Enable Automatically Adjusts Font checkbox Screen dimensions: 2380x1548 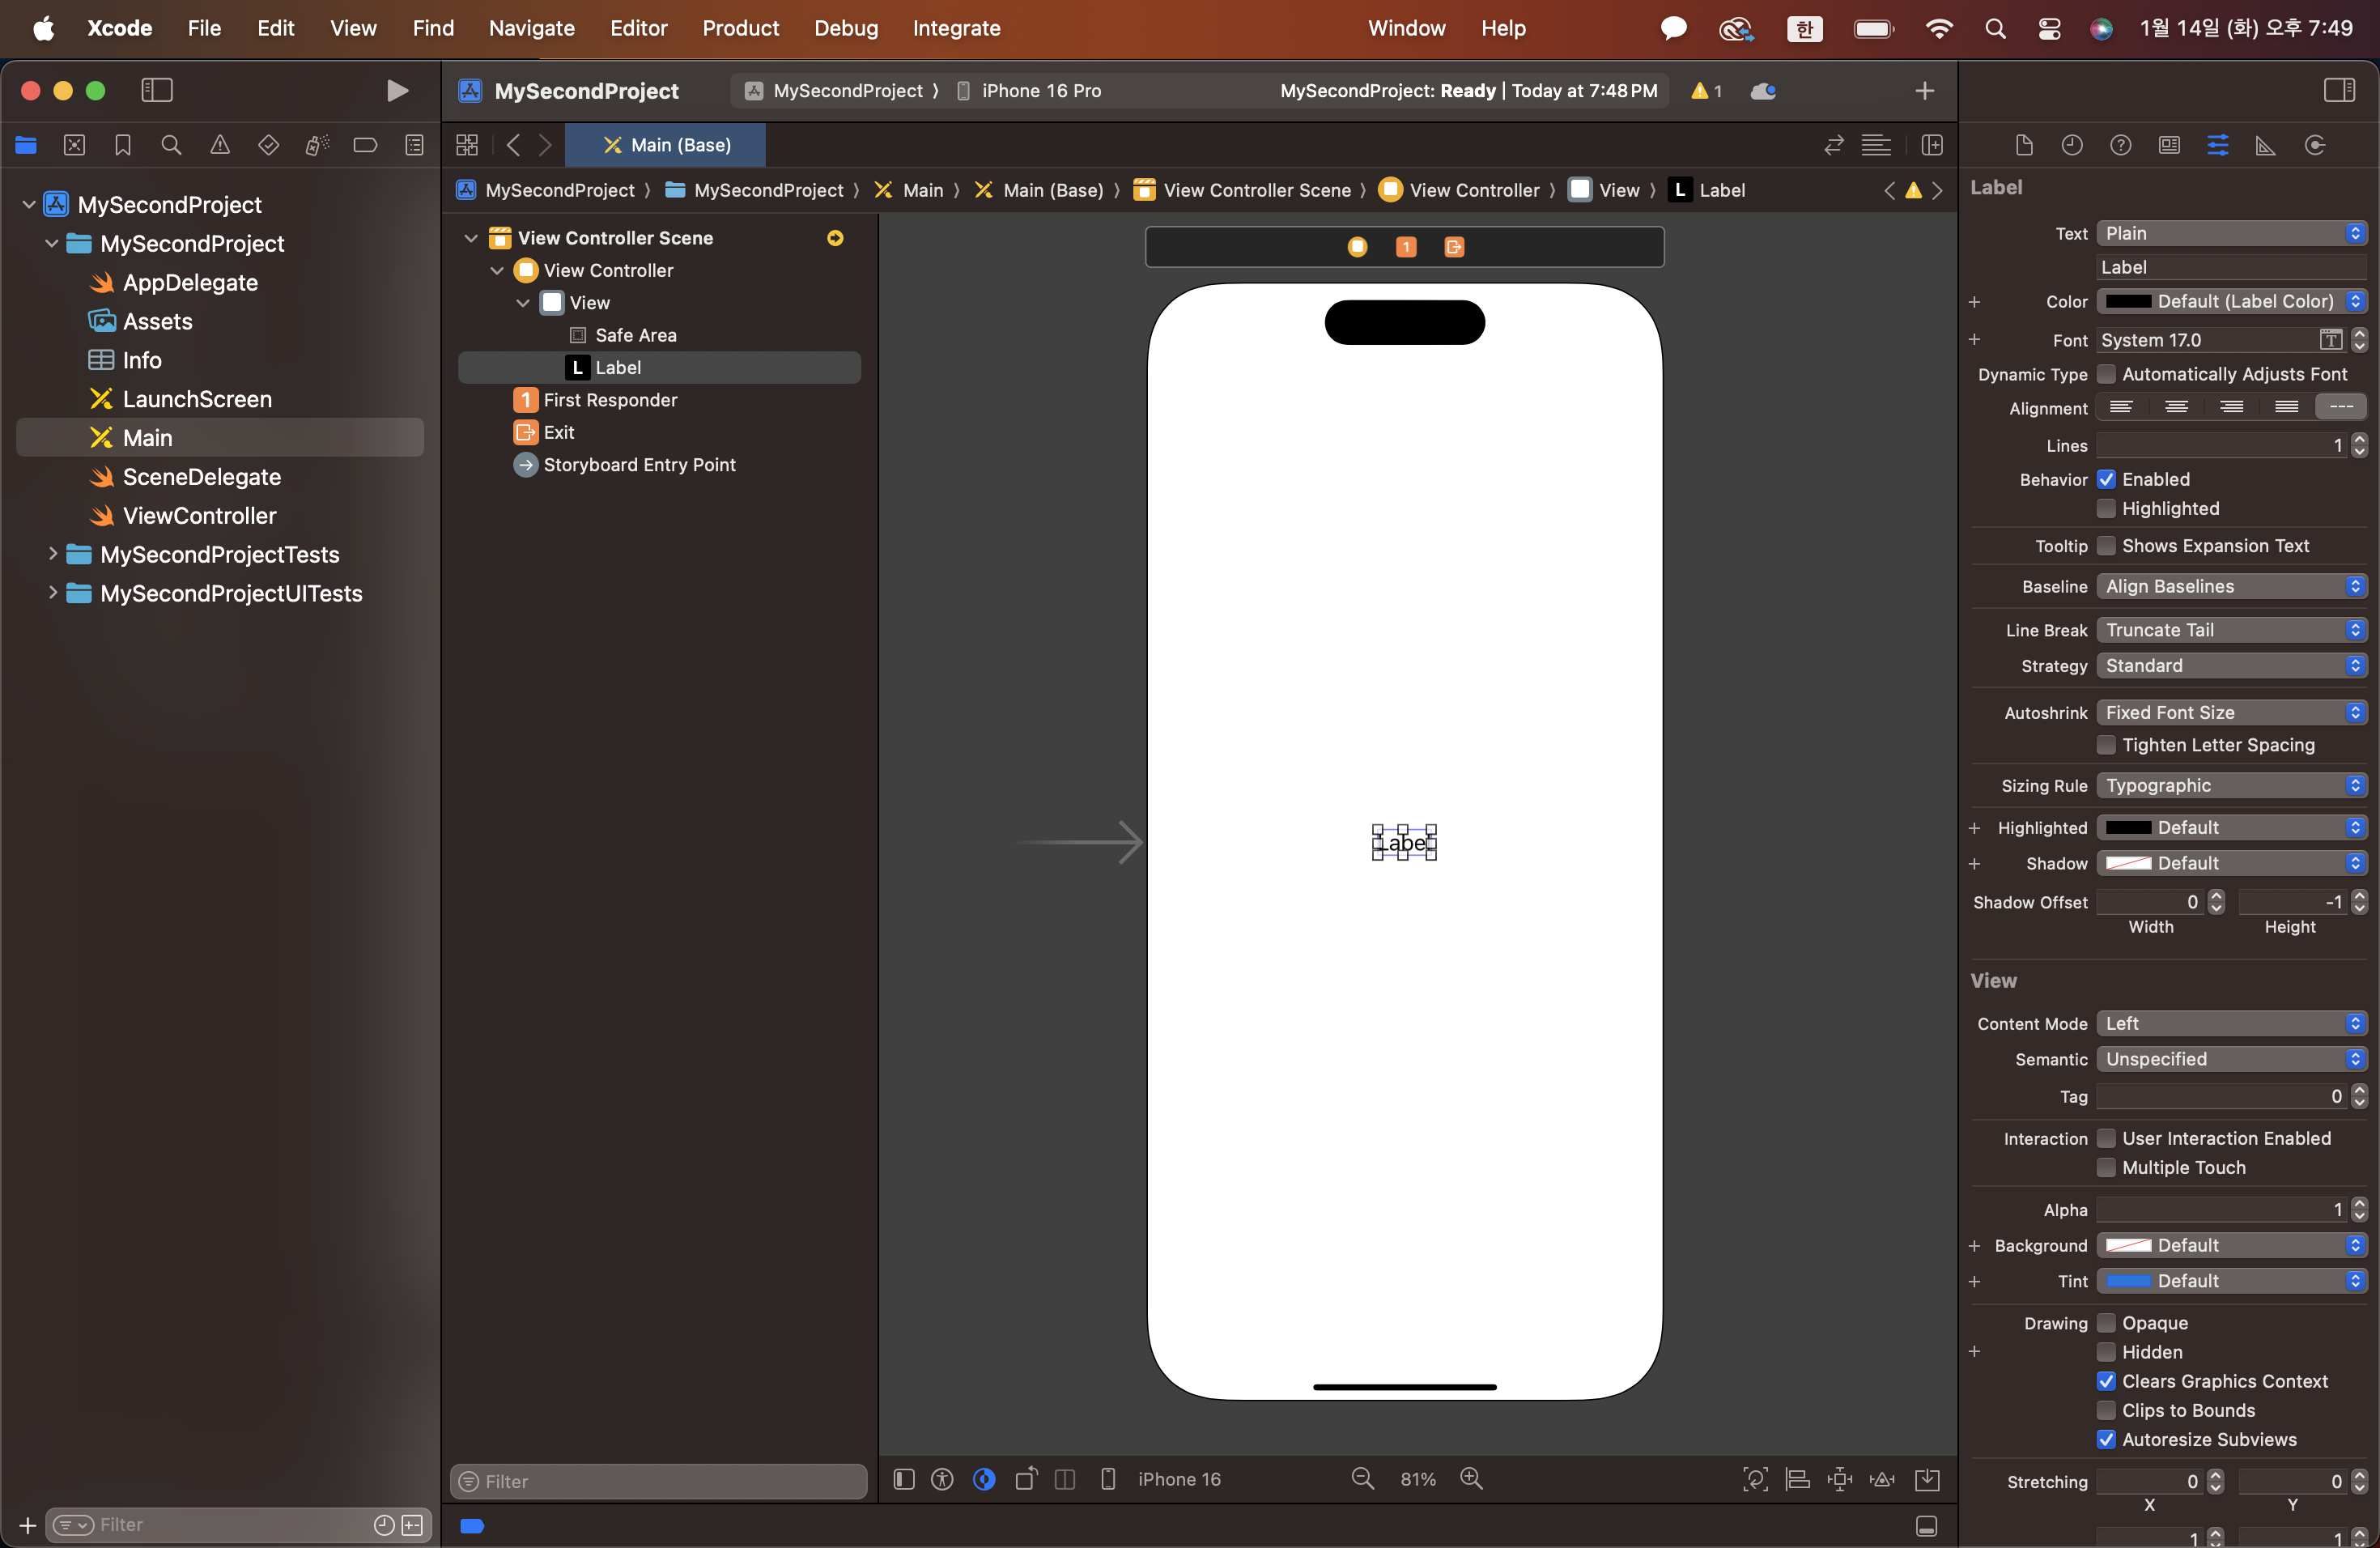tap(2106, 374)
